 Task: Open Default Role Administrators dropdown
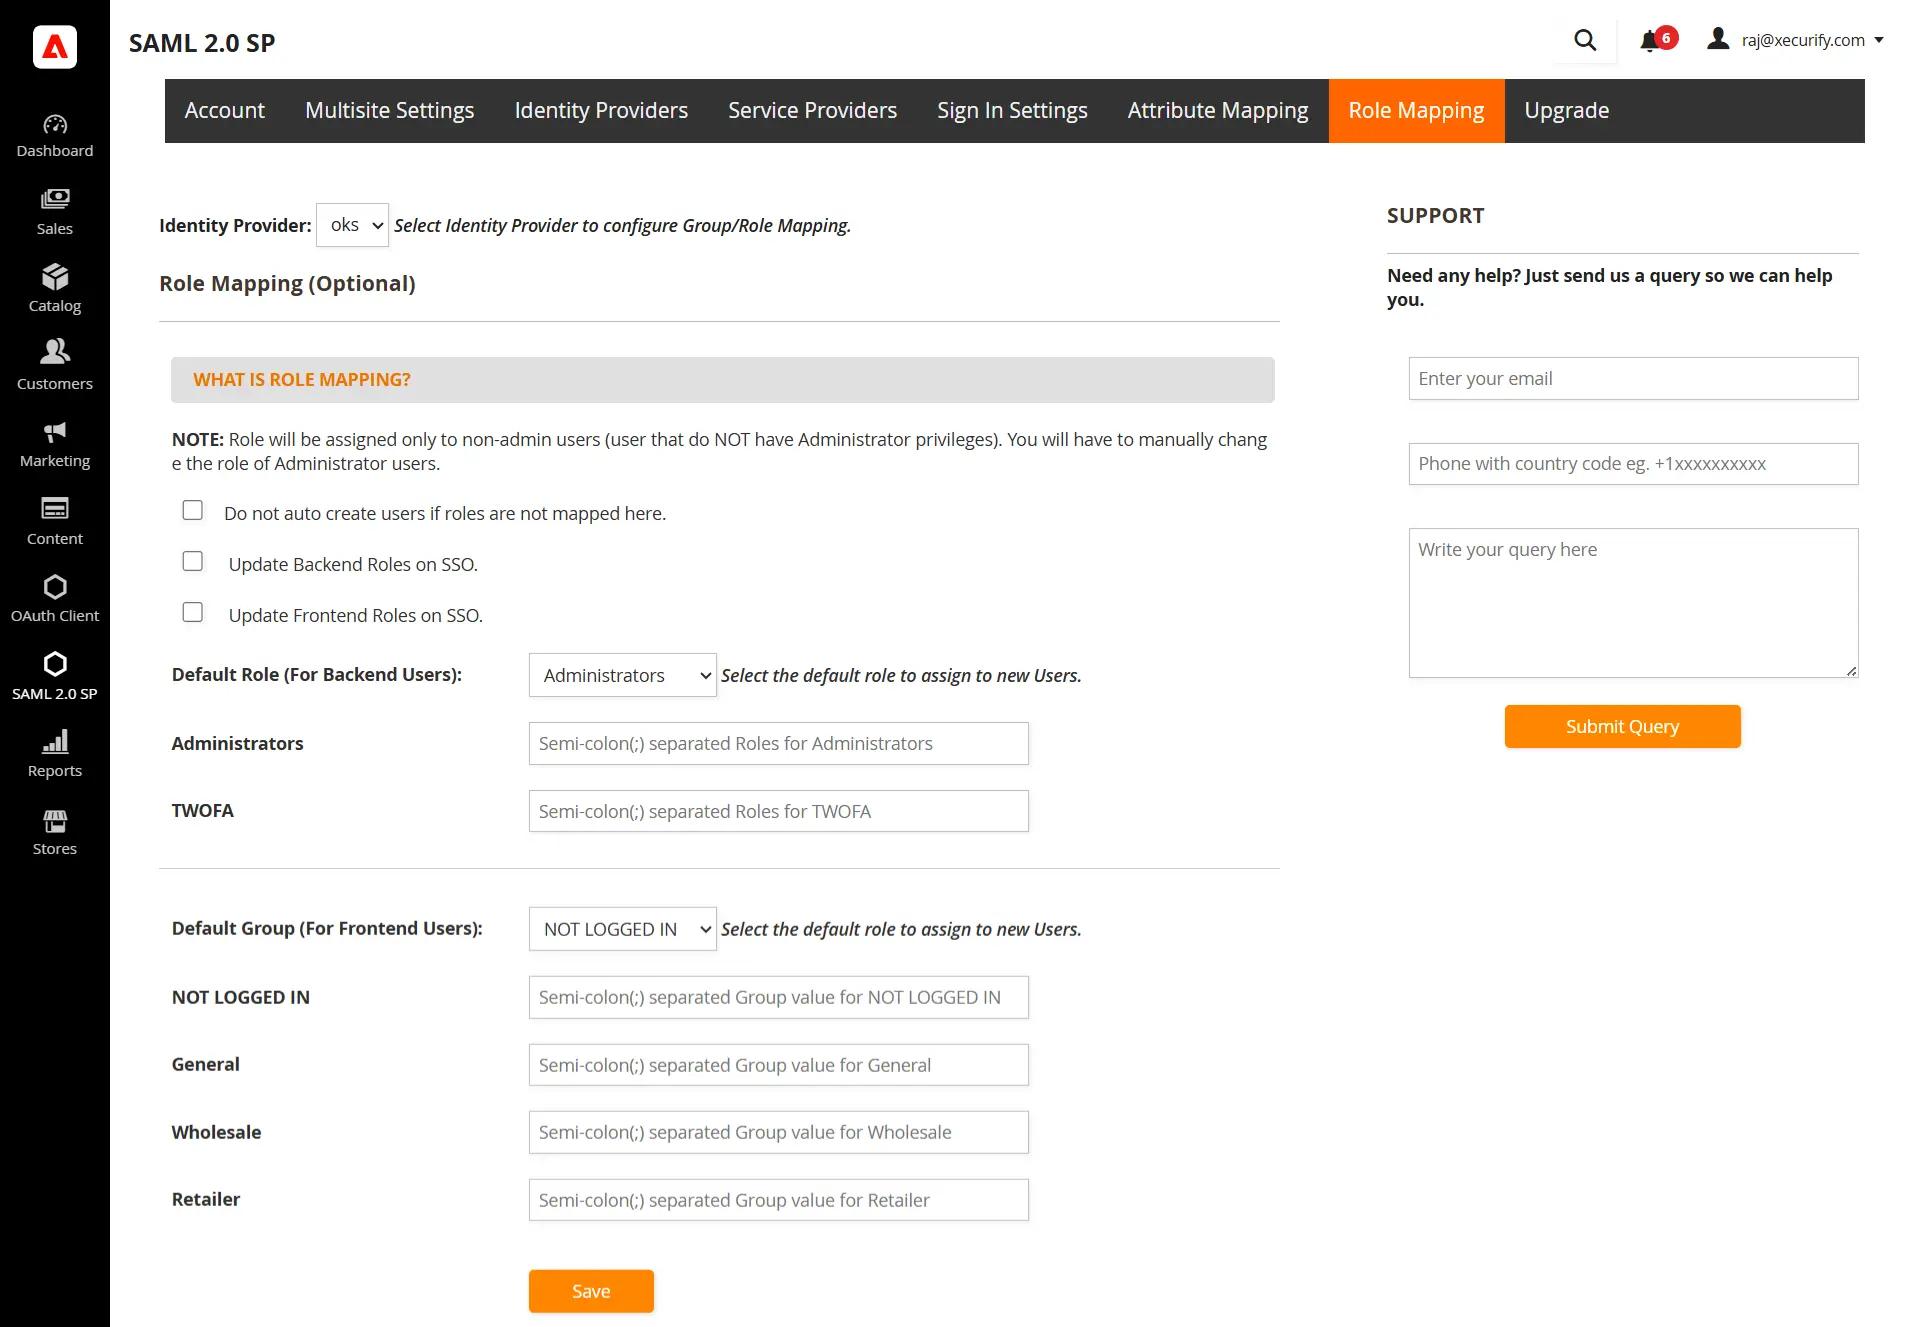622,675
